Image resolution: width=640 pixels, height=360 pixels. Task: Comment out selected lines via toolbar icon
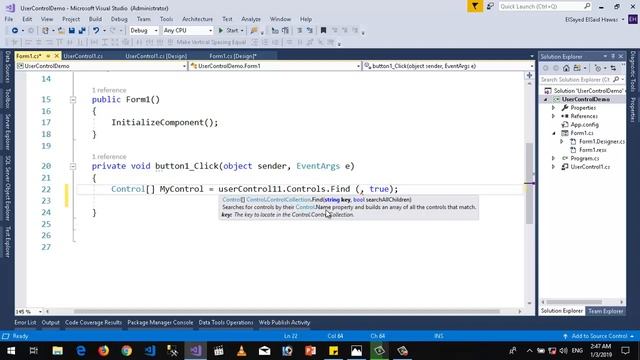click(300, 30)
